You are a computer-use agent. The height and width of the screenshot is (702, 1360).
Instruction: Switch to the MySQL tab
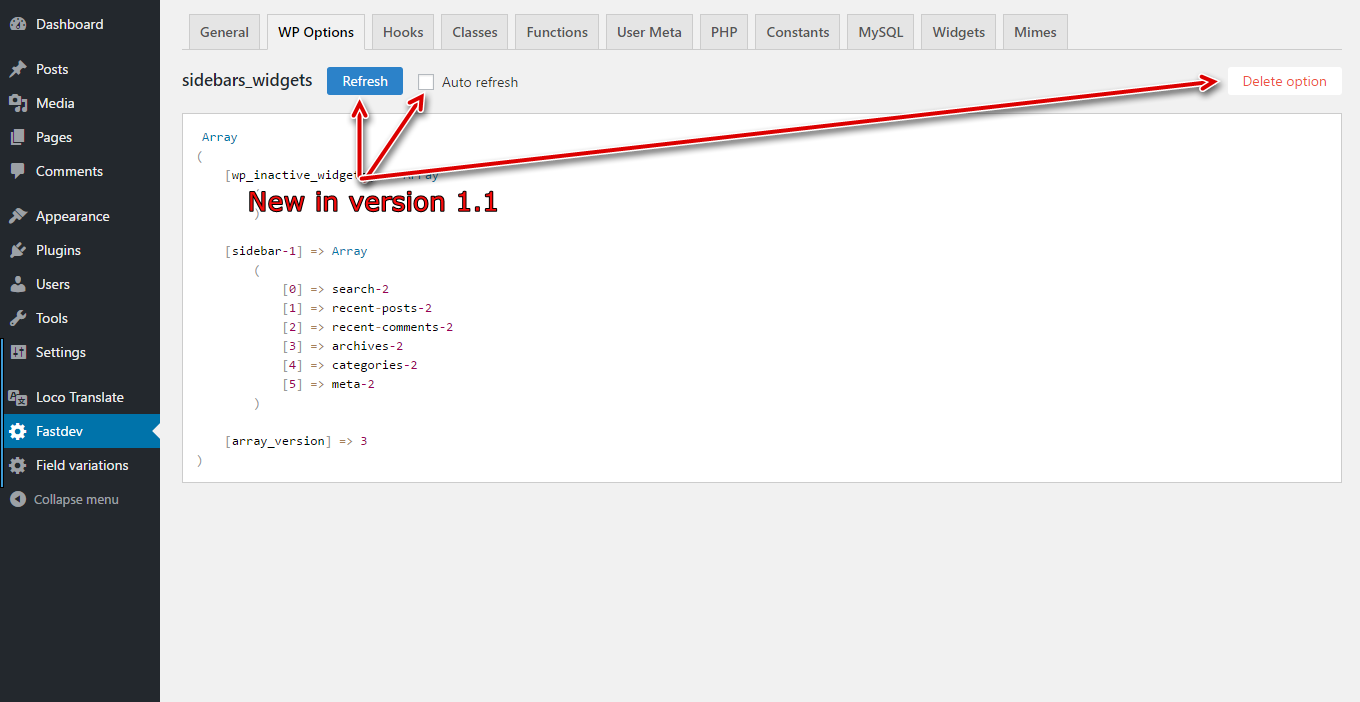pyautogui.click(x=881, y=32)
